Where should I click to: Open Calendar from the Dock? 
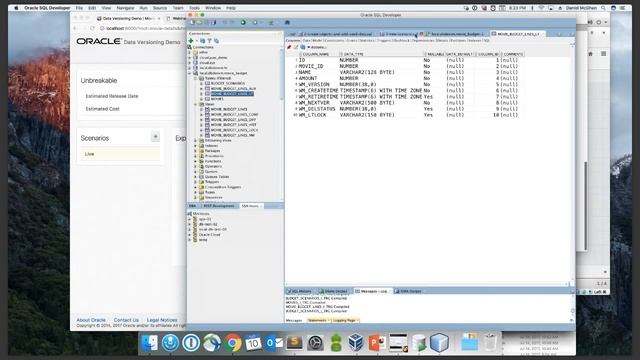[x=253, y=342]
